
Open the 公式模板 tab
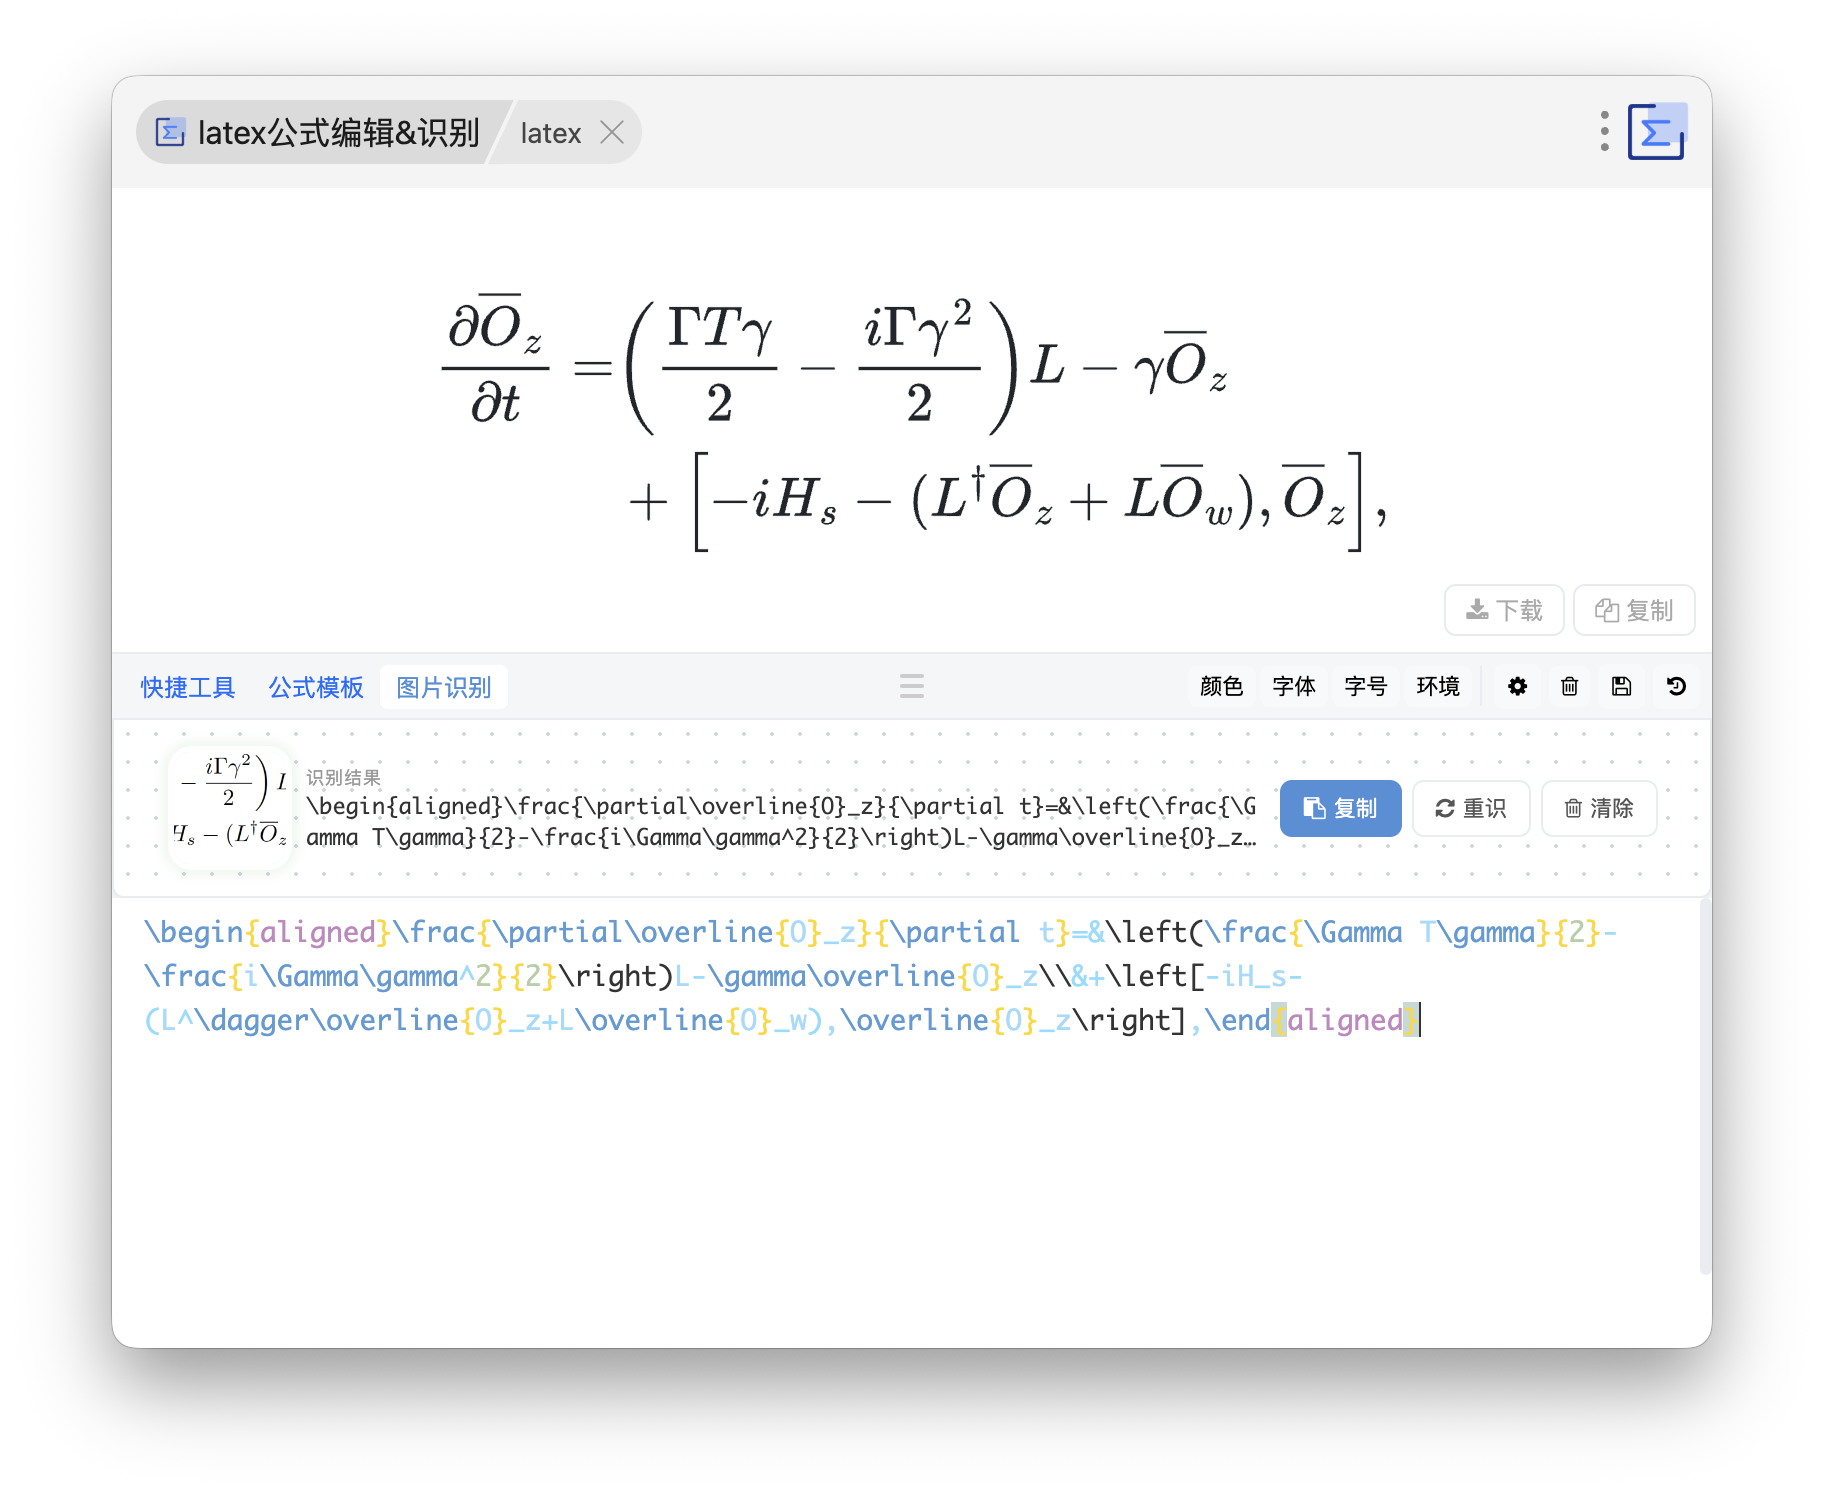point(316,687)
